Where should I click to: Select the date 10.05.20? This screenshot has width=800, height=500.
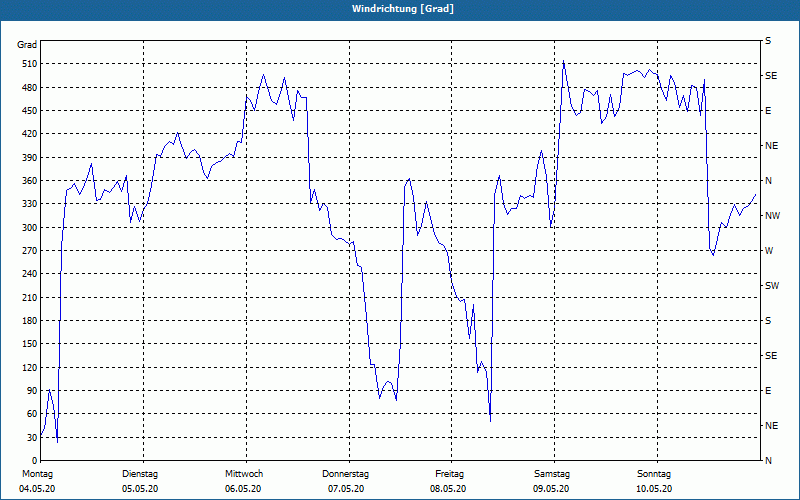[x=655, y=489]
